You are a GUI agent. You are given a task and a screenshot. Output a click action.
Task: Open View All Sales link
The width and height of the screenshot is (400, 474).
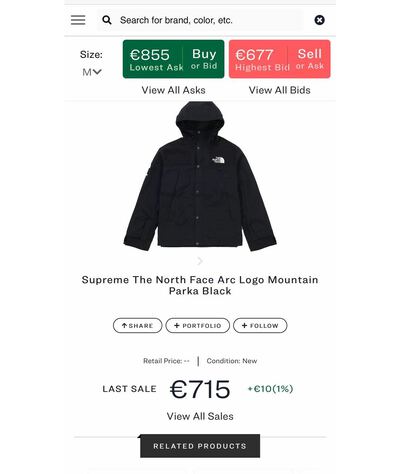tap(200, 416)
